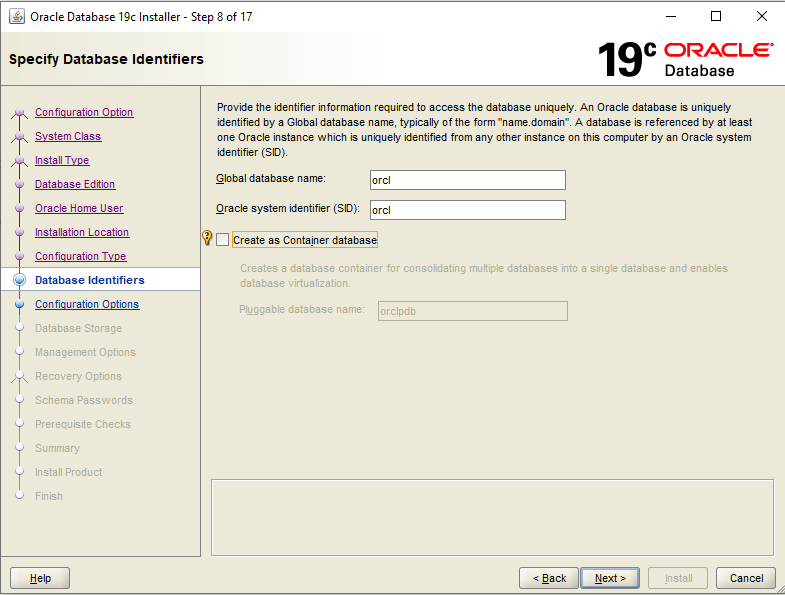Maximize the installer window

(716, 17)
